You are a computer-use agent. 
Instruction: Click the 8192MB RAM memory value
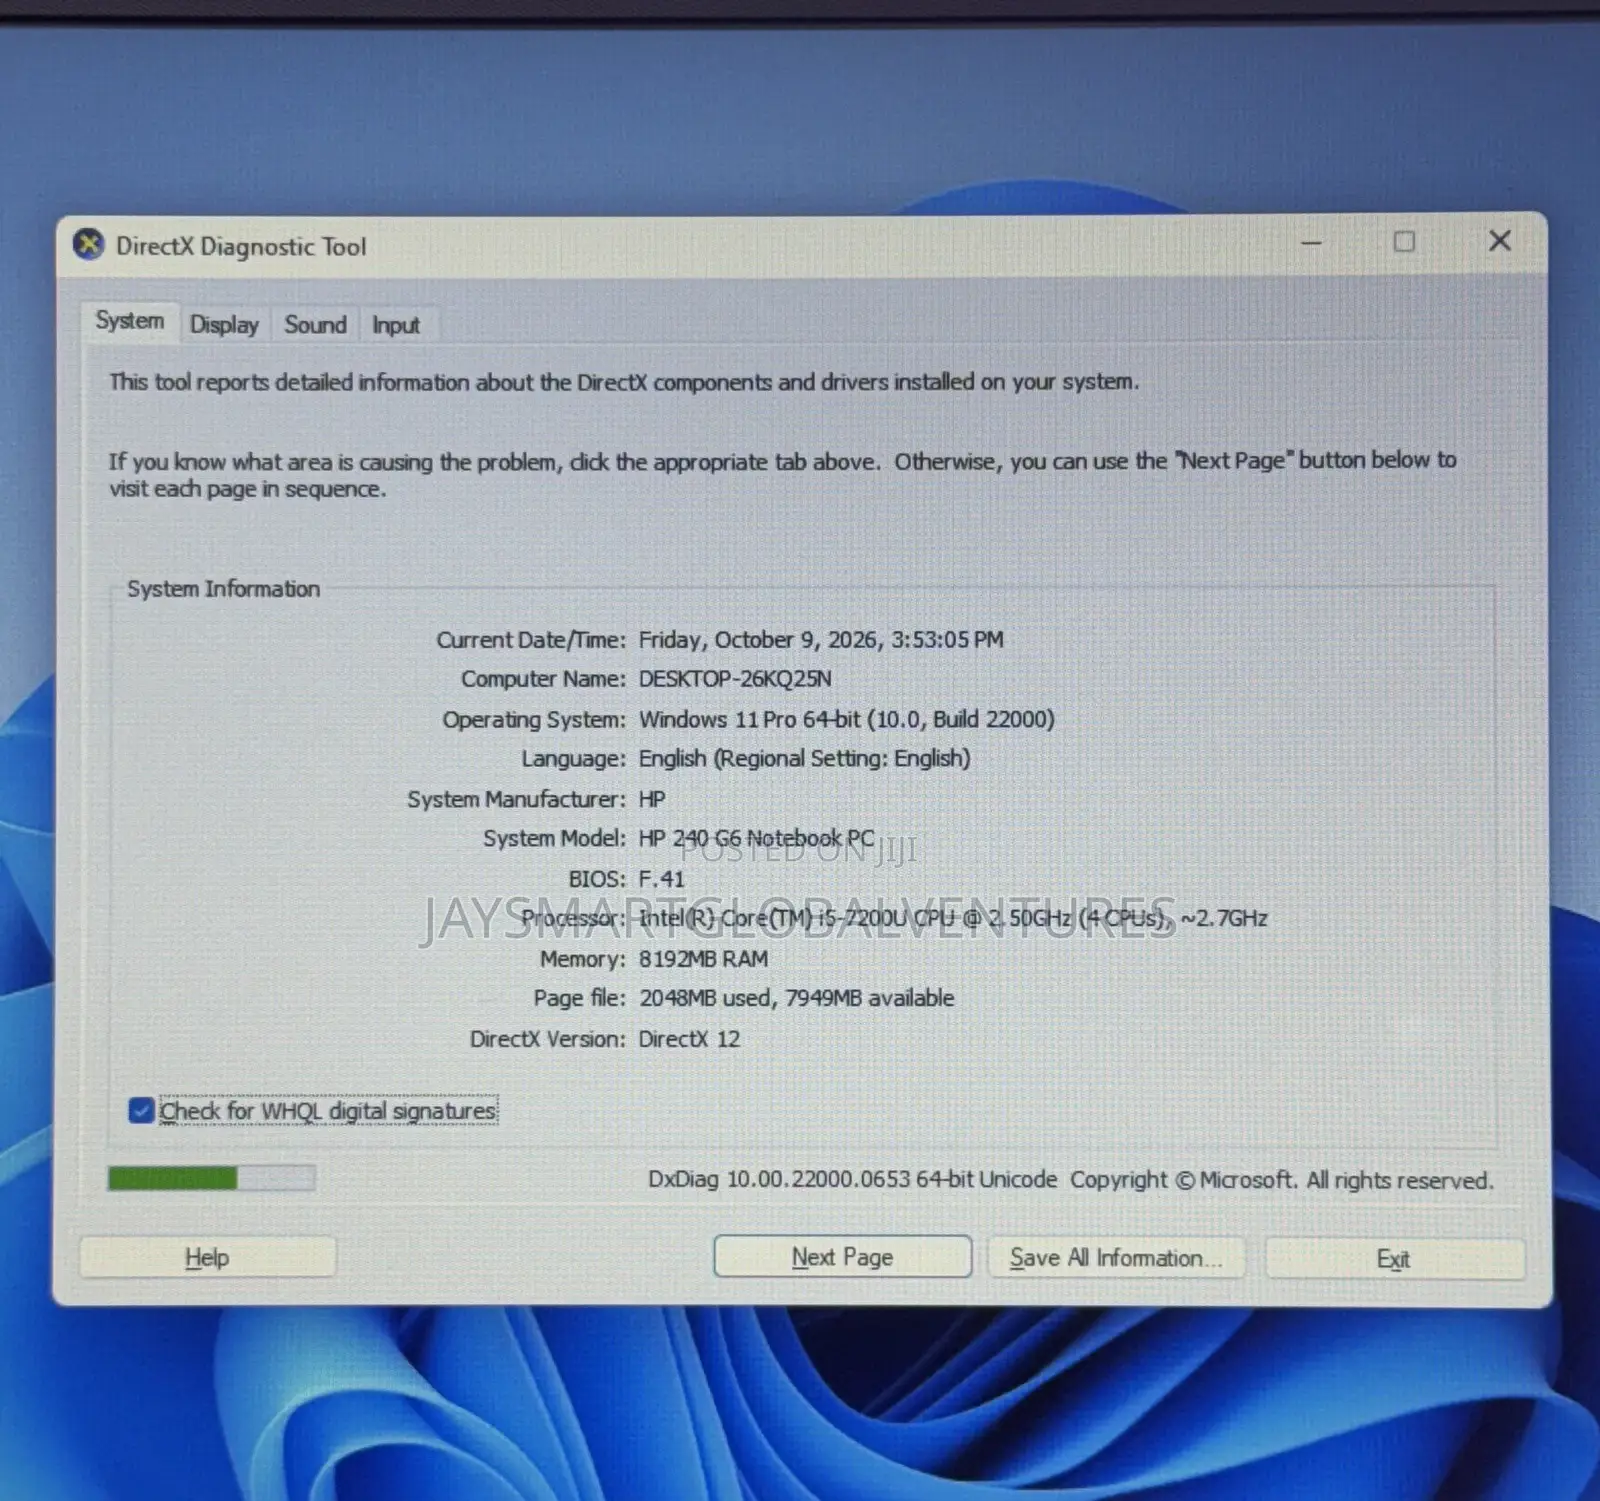tap(703, 959)
